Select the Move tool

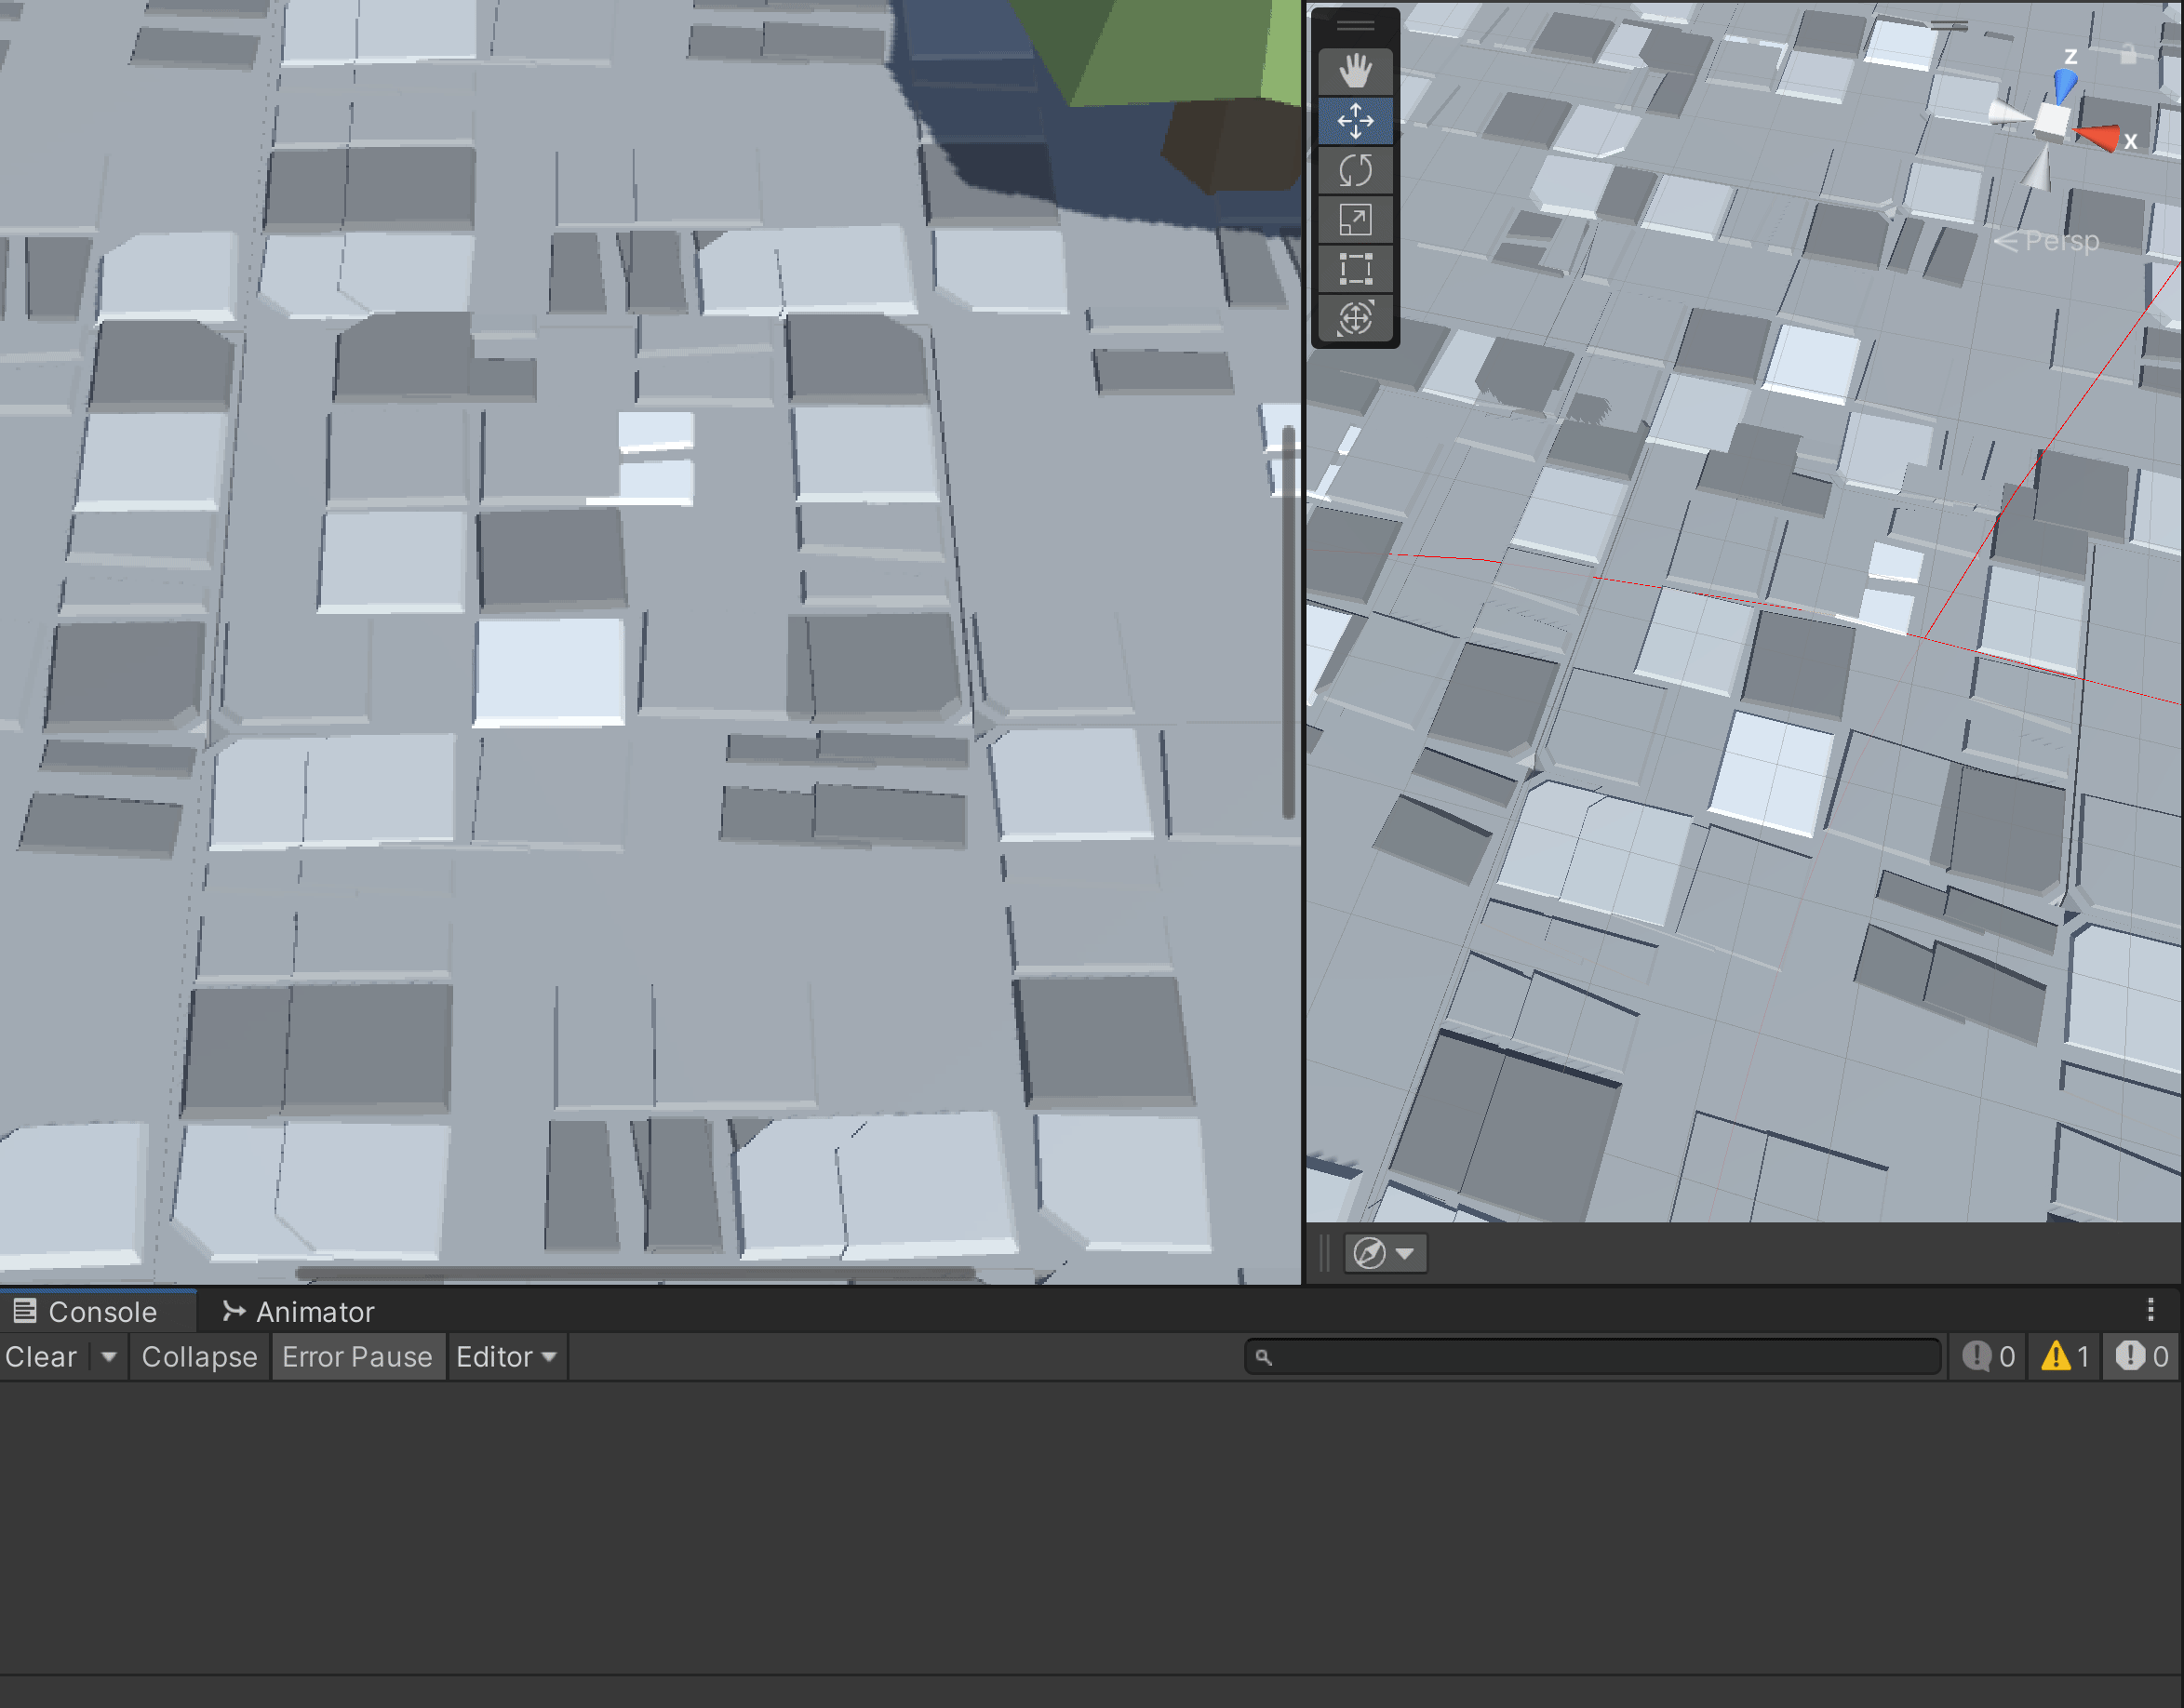click(x=1355, y=121)
